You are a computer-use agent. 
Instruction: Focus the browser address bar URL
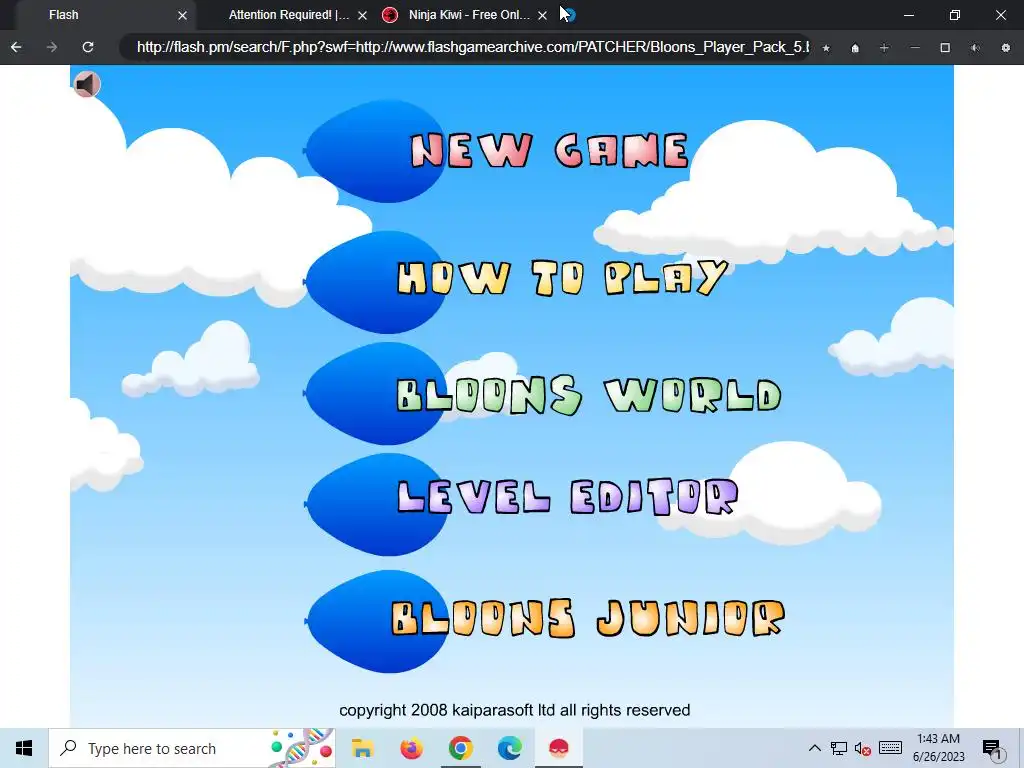465,47
